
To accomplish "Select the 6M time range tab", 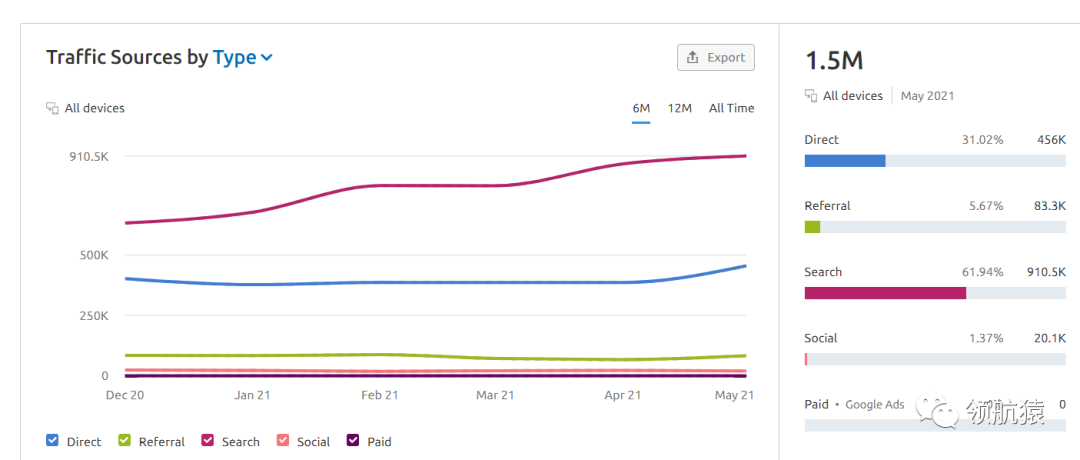I will (641, 108).
